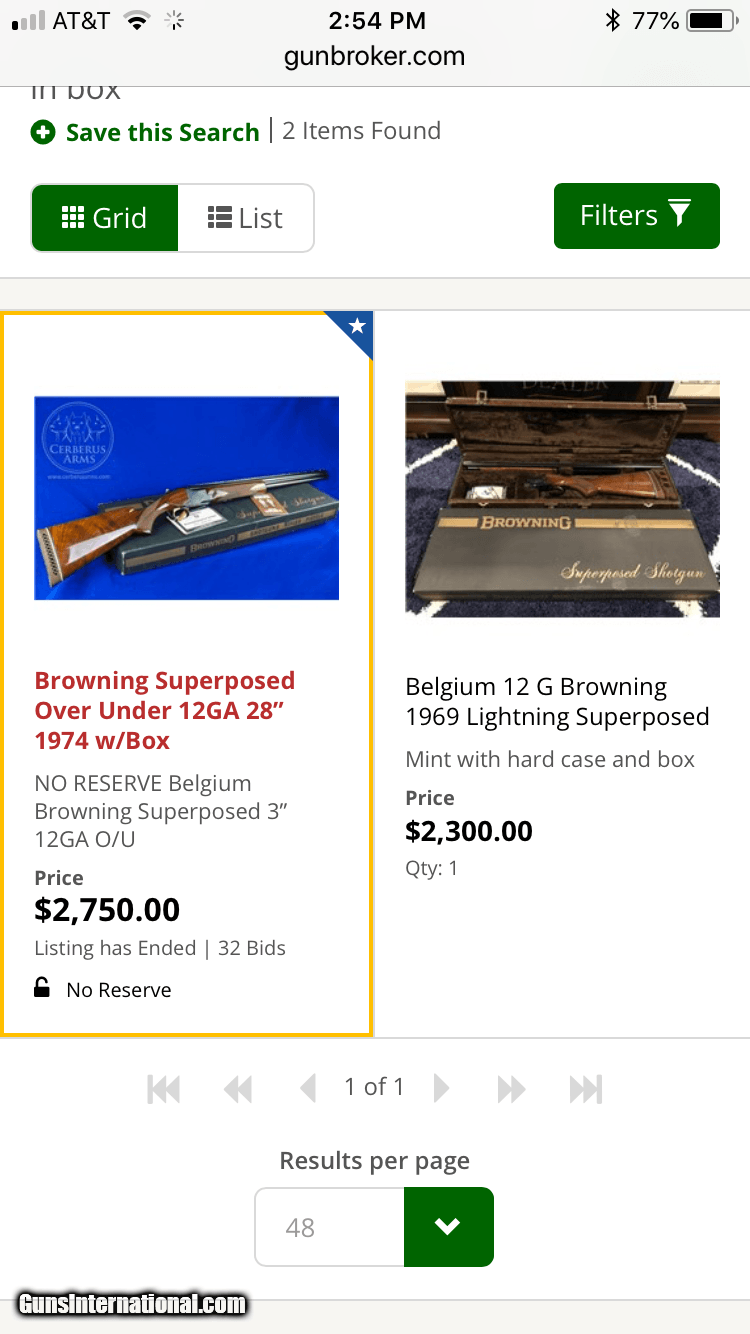This screenshot has height=1334, width=750.
Task: Switch to List view
Action: click(246, 218)
